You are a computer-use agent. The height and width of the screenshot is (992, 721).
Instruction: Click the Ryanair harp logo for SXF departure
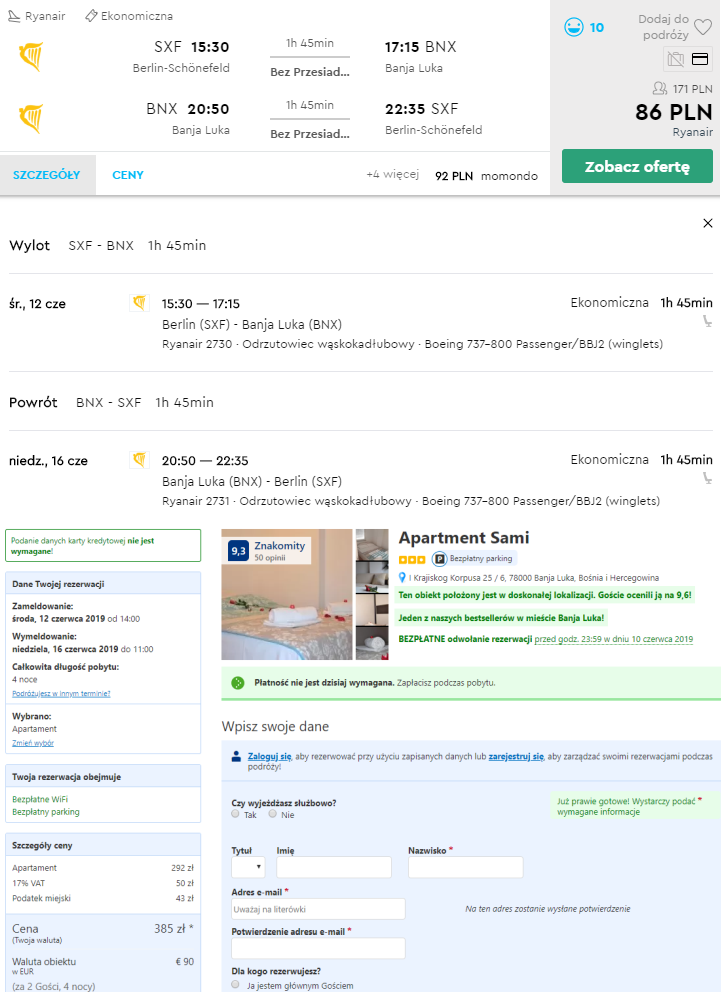coord(31,56)
